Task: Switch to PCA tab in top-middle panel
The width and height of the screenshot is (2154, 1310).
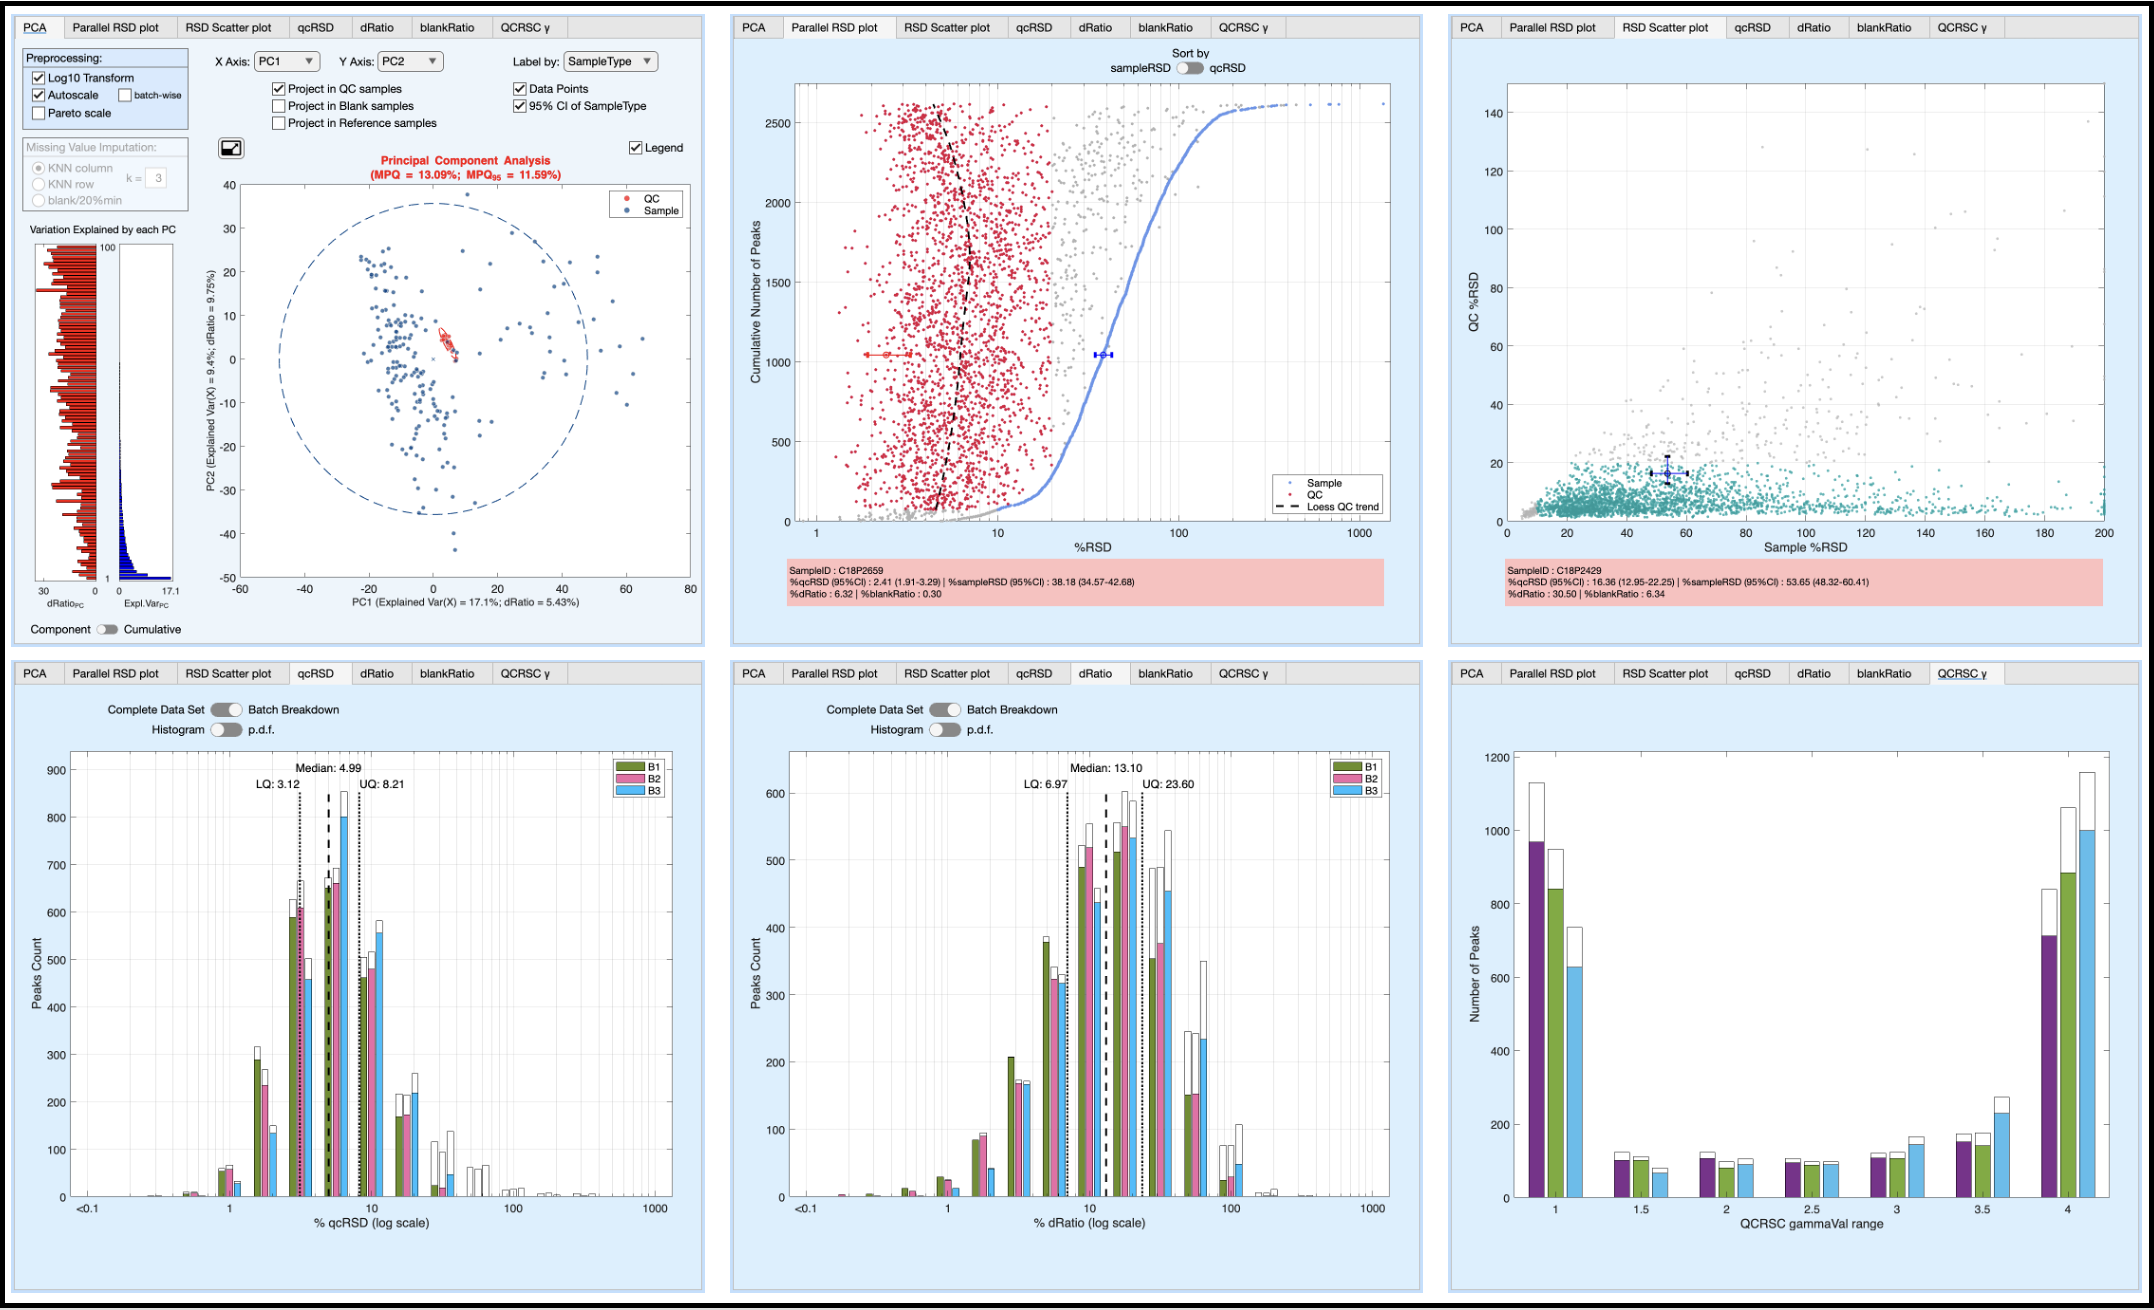Action: tap(754, 28)
